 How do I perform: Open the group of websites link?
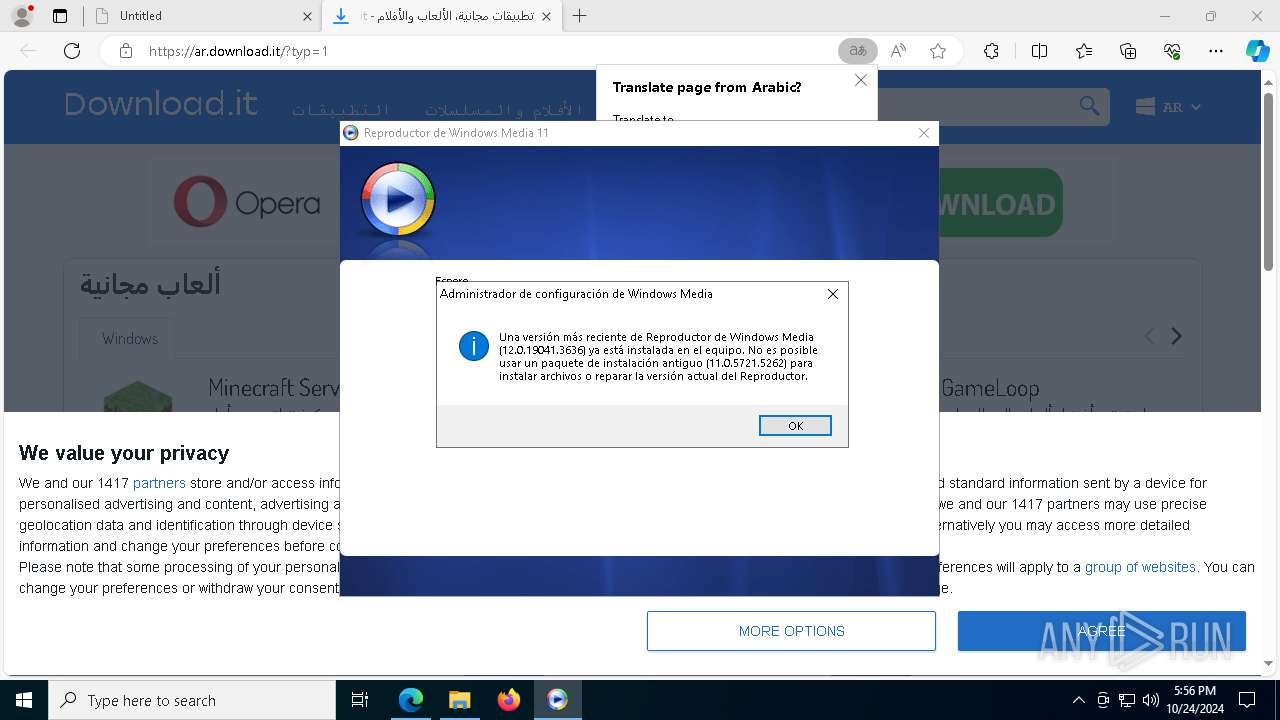(x=1140, y=567)
